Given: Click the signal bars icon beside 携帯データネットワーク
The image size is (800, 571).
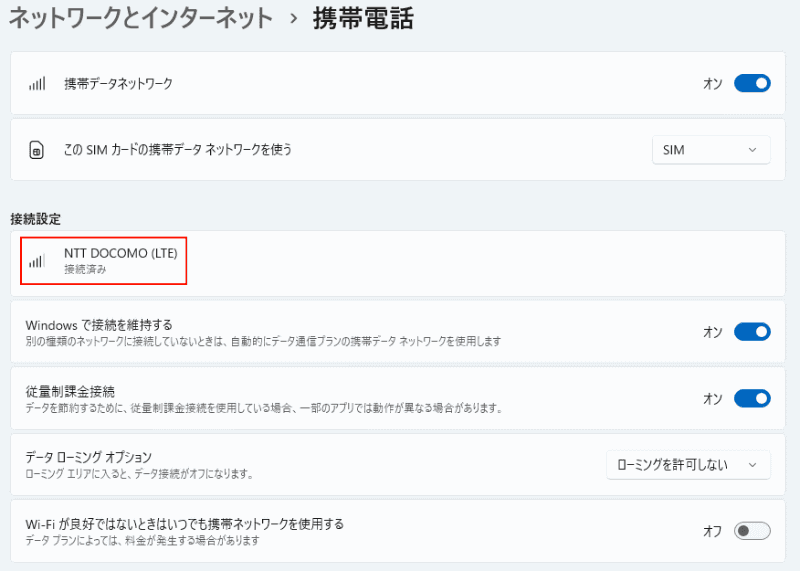Looking at the screenshot, I should (37, 84).
